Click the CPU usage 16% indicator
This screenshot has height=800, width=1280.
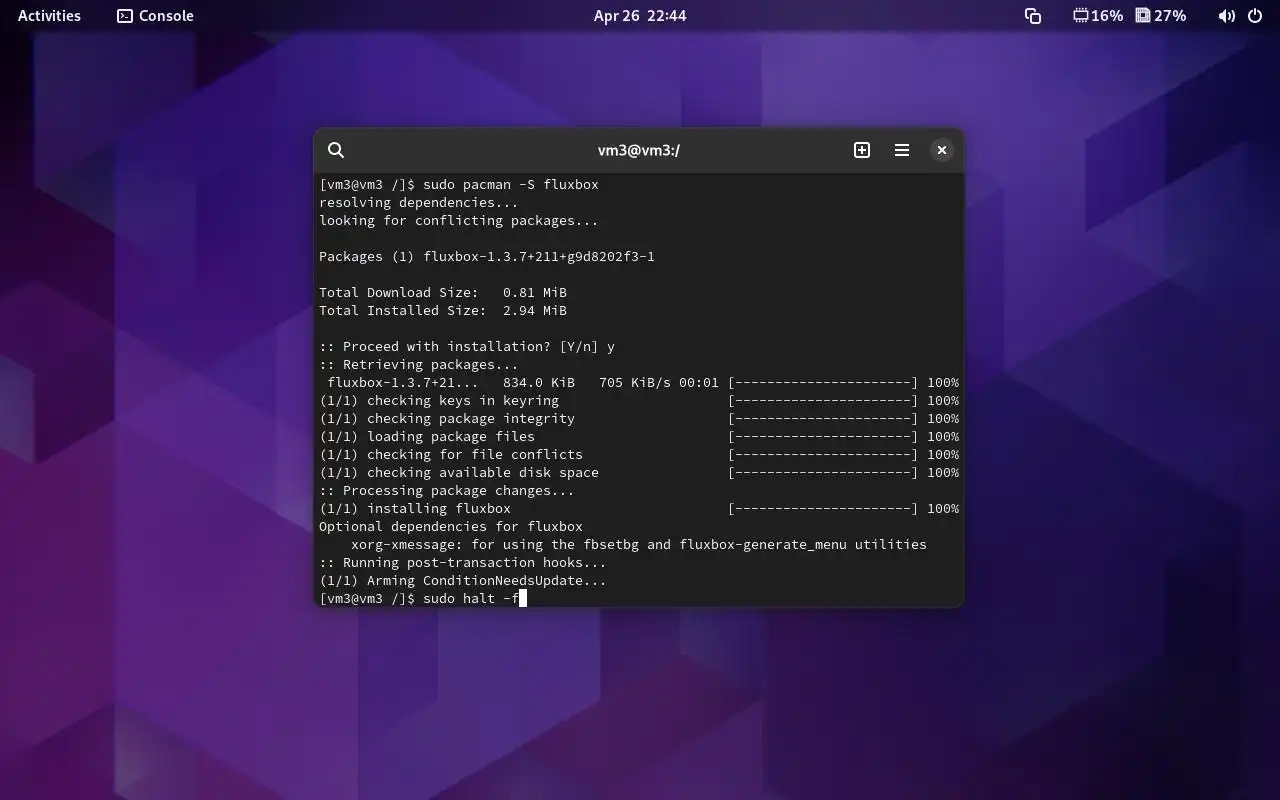click(x=1098, y=16)
